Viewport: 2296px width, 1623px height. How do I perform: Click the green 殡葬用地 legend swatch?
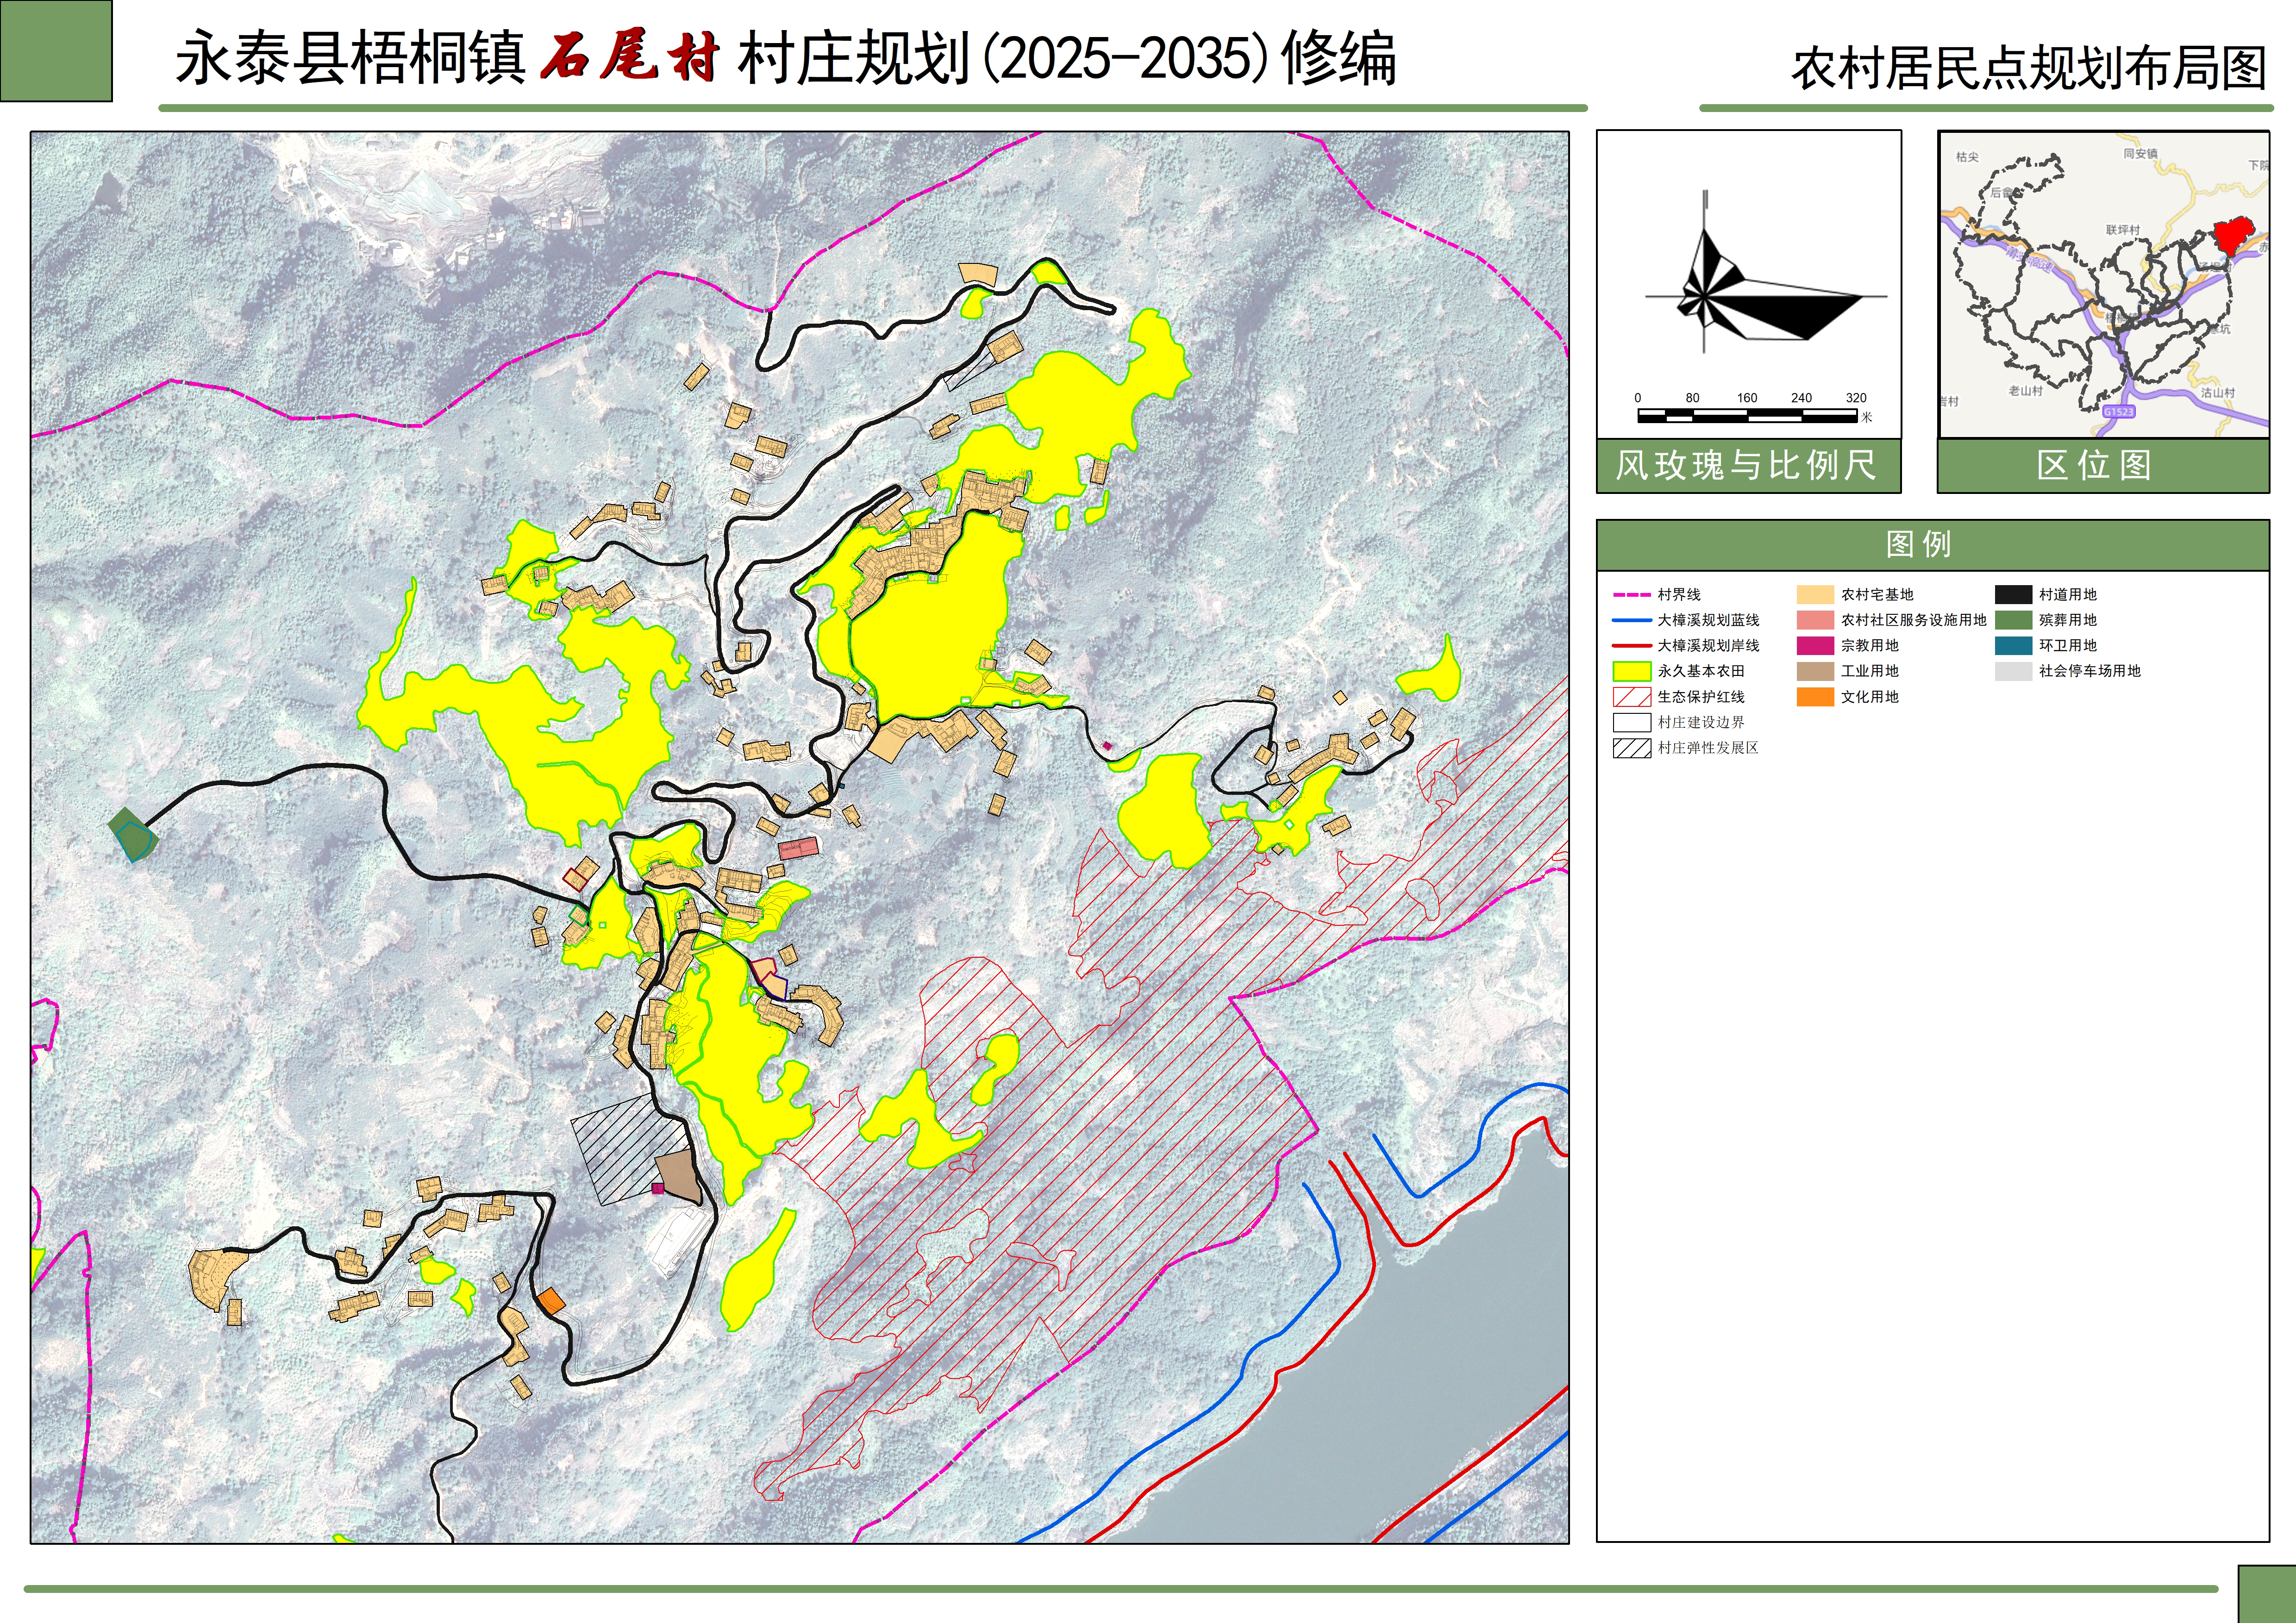tap(2013, 620)
